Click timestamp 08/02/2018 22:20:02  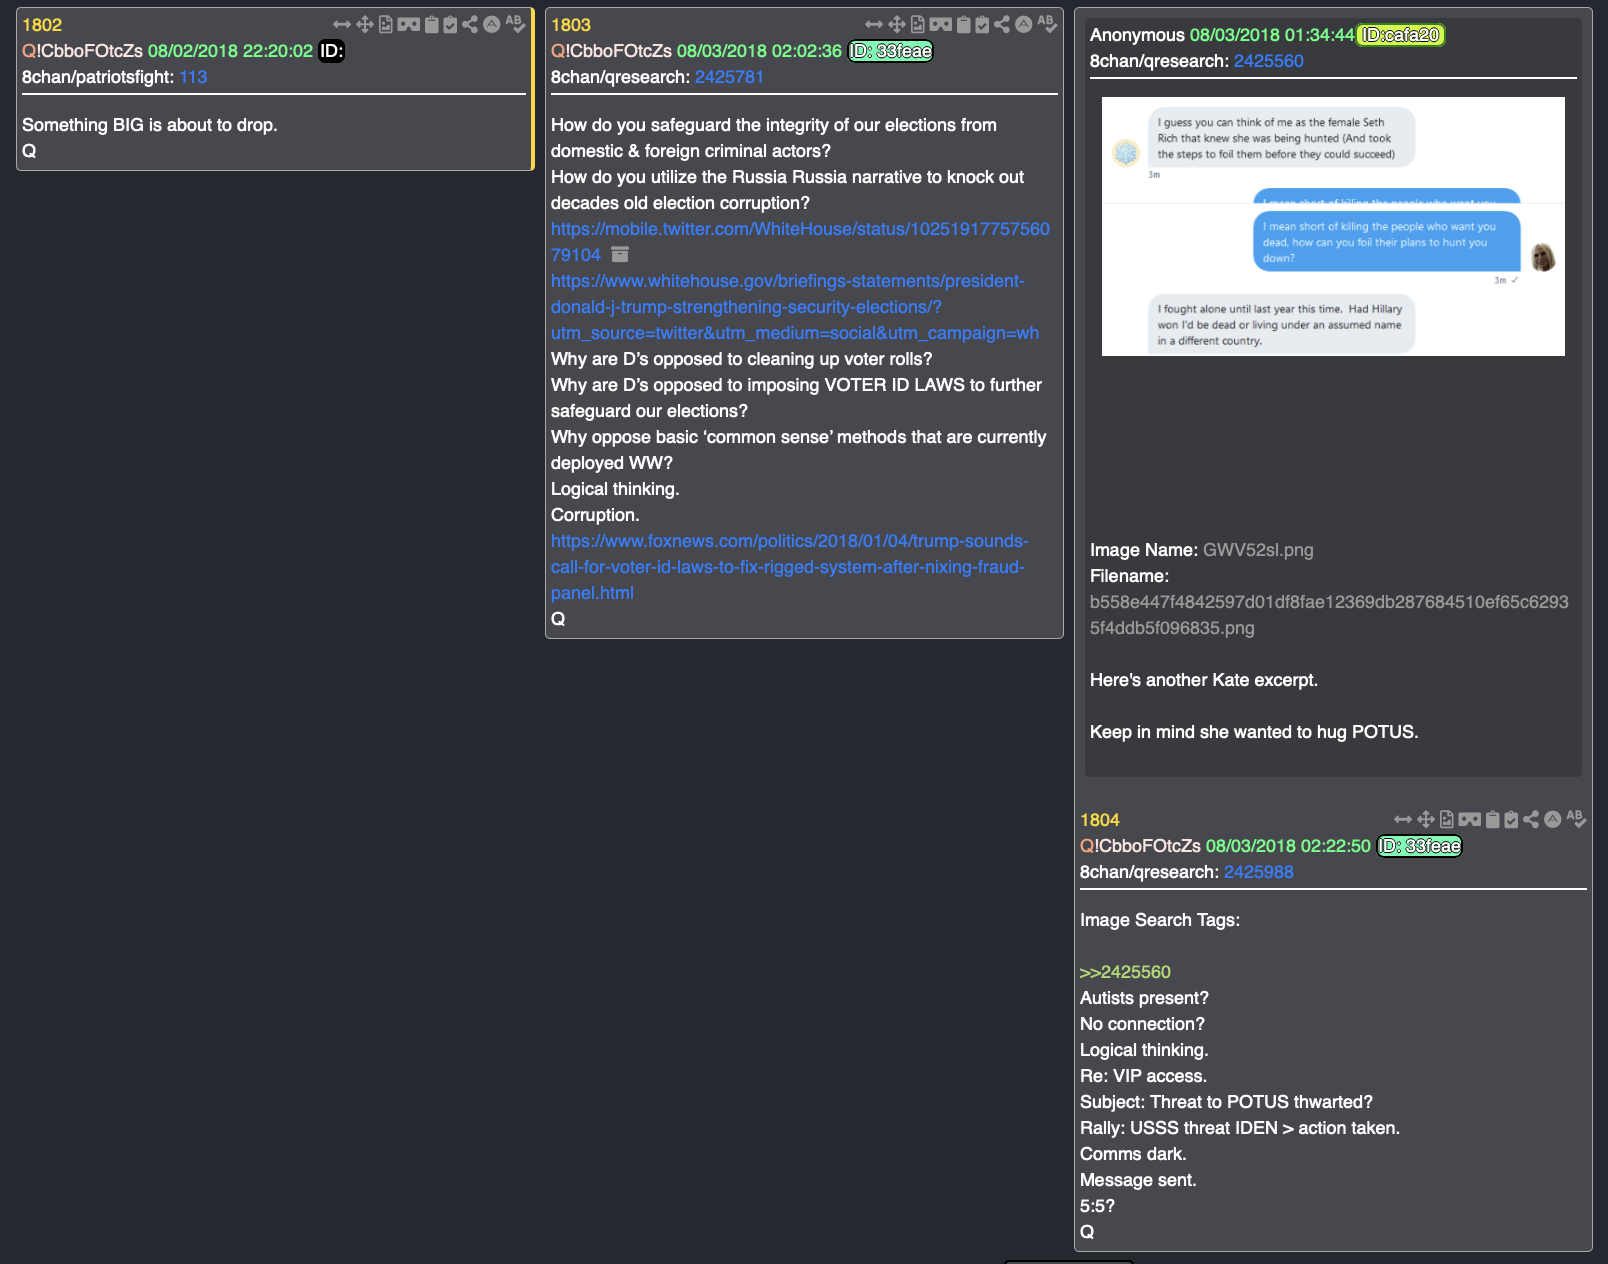pyautogui.click(x=230, y=51)
